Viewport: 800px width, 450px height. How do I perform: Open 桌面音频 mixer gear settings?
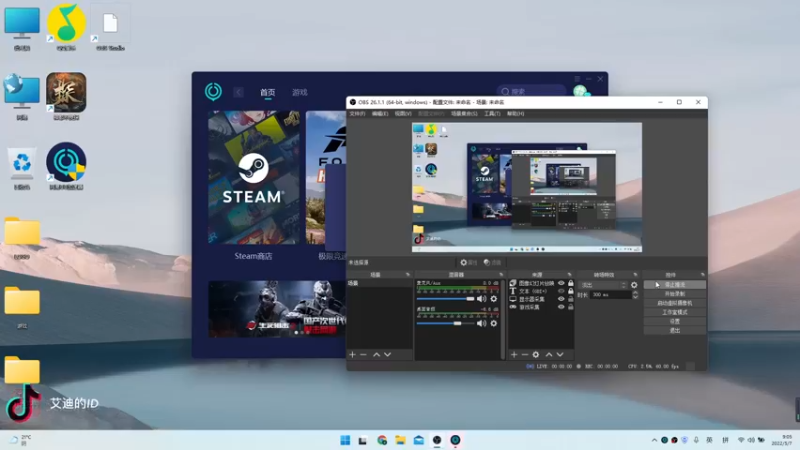tap(493, 323)
